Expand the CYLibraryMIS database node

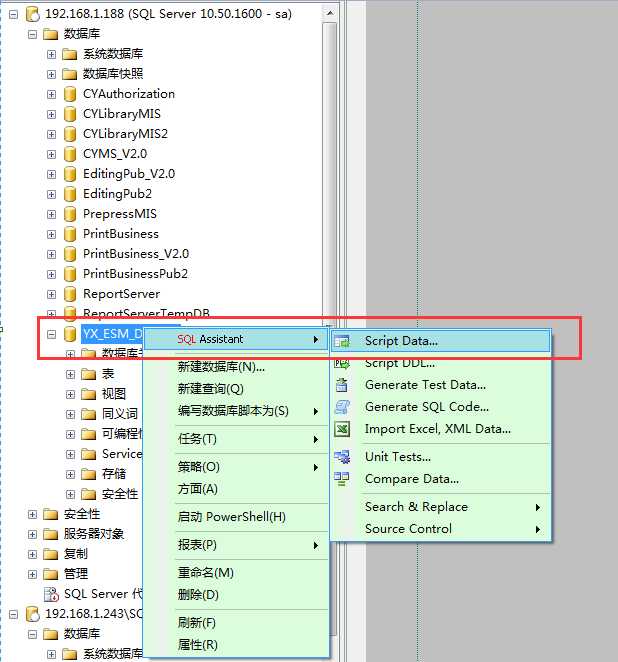pyautogui.click(x=52, y=114)
